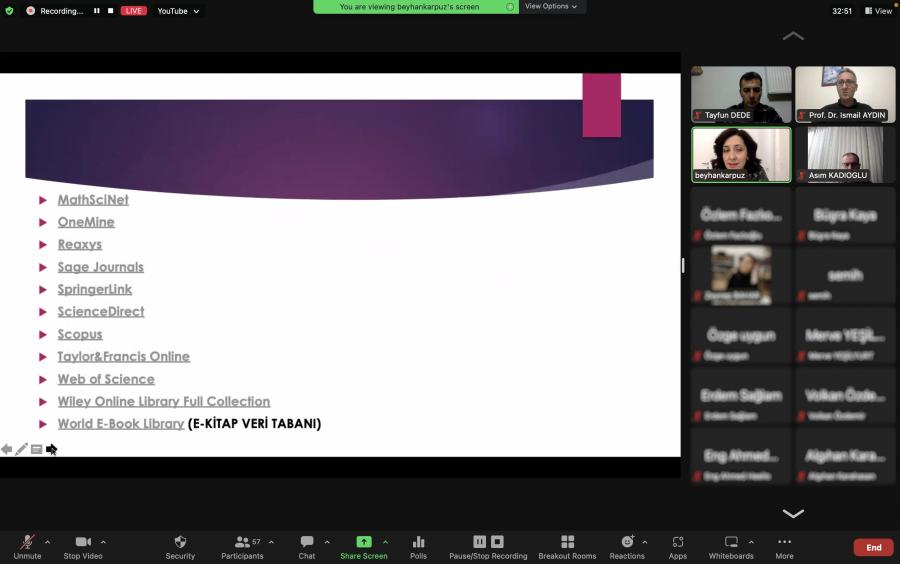Click the gallery panel resize handle
The width and height of the screenshot is (900, 564).
(683, 265)
